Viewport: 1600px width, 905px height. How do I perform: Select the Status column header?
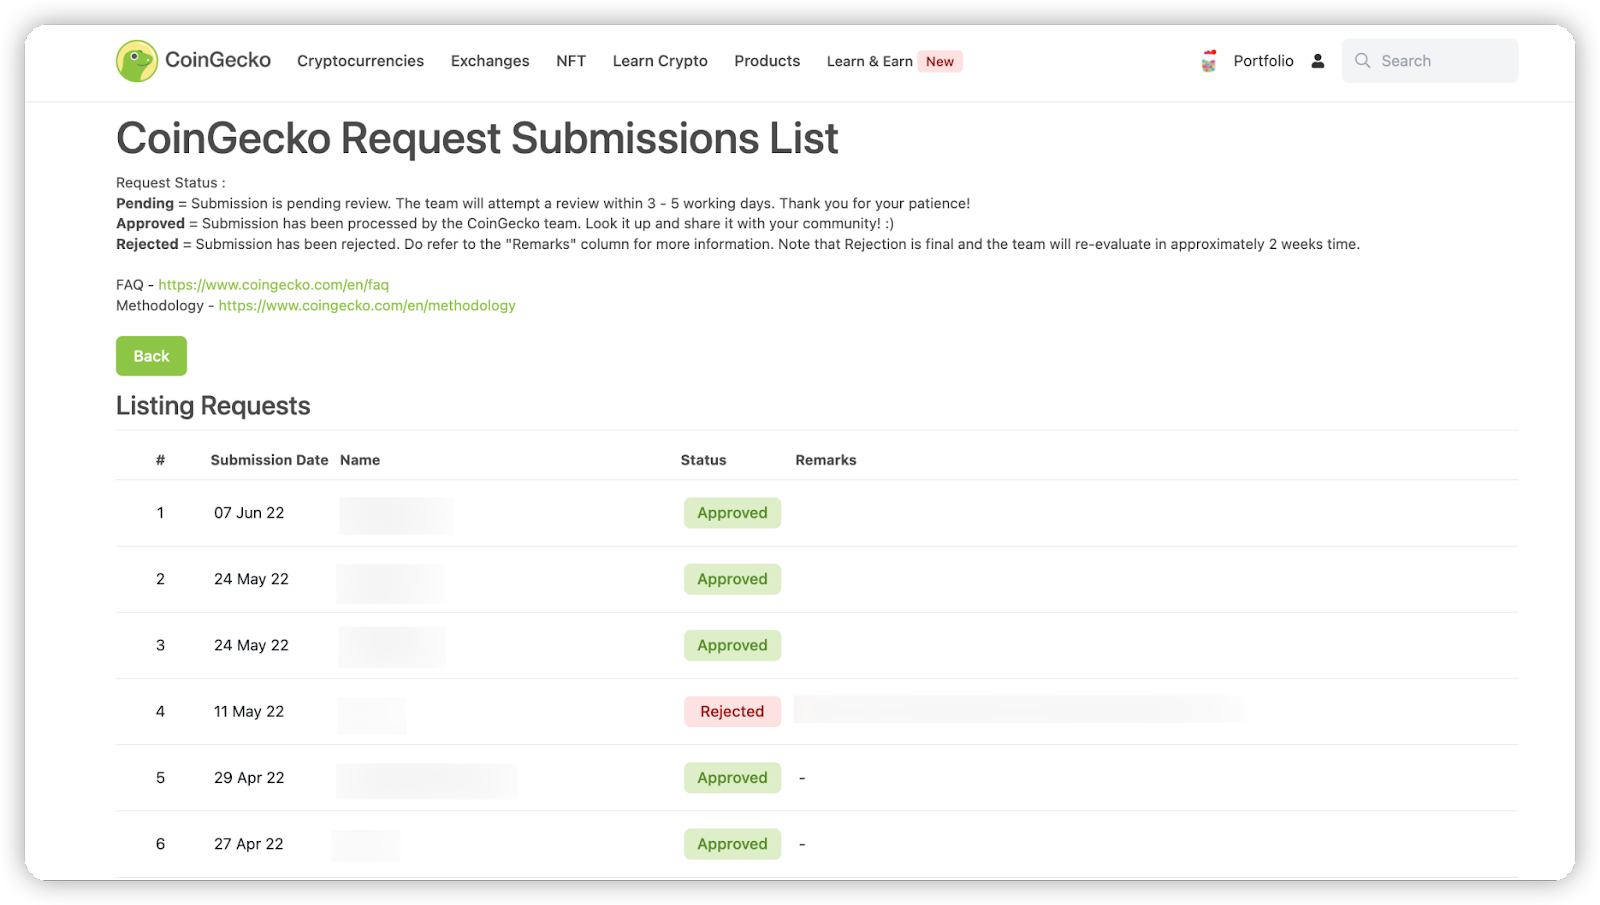(x=703, y=460)
